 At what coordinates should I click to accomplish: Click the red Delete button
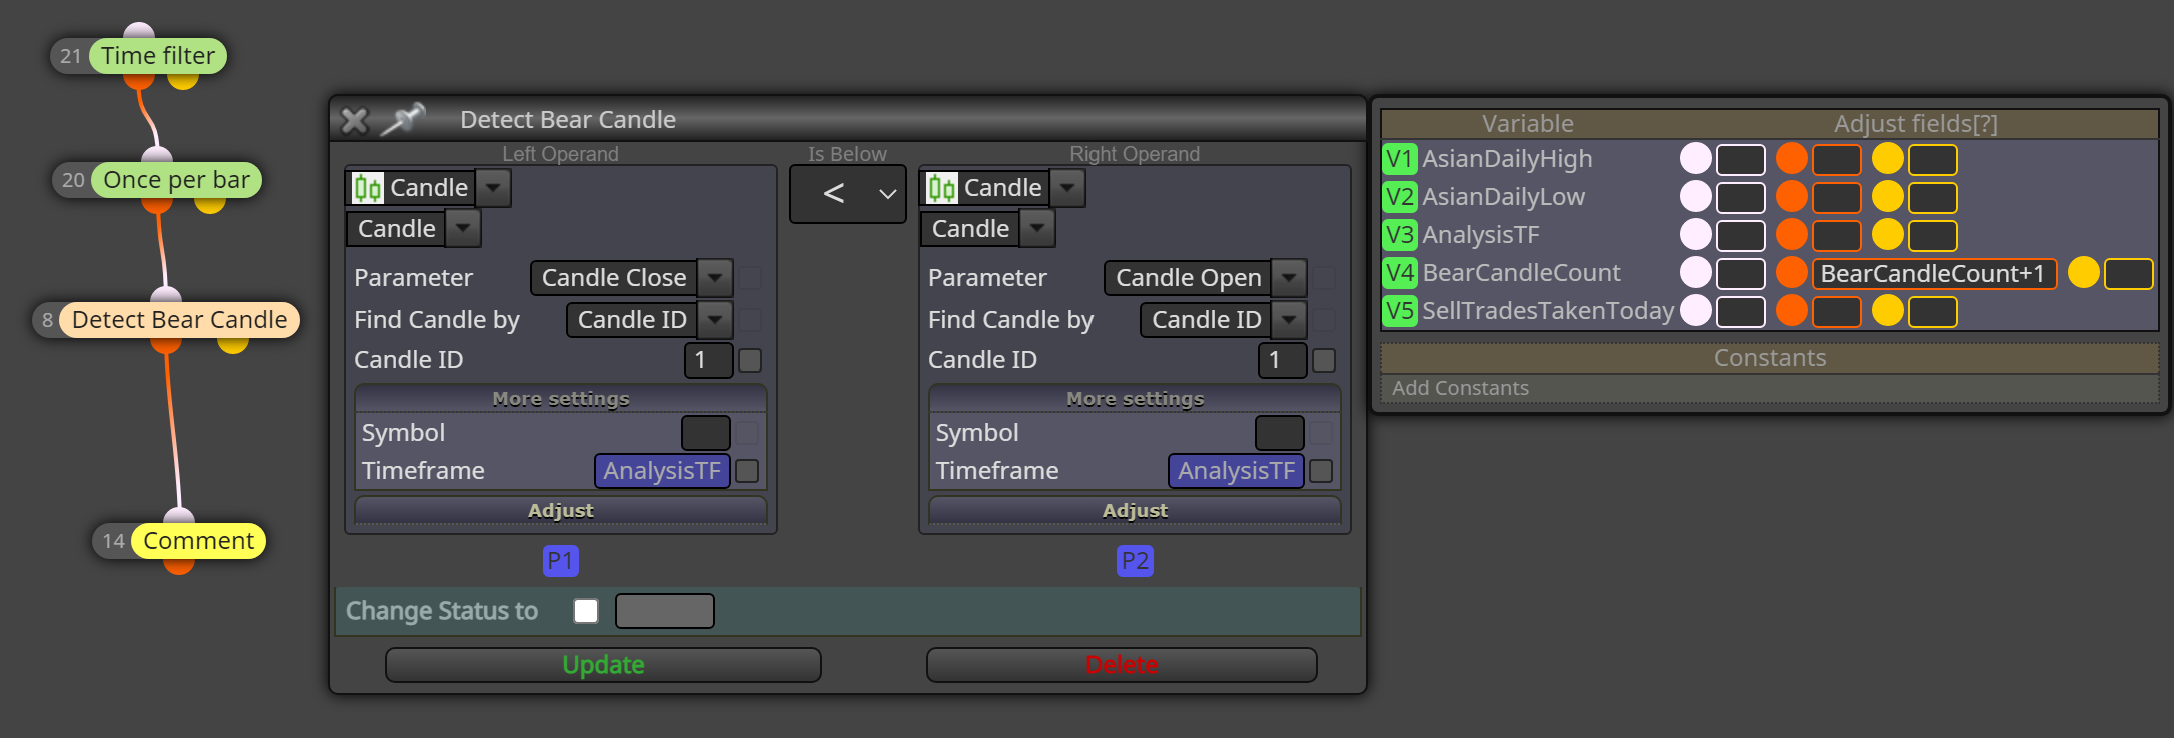tap(1121, 665)
